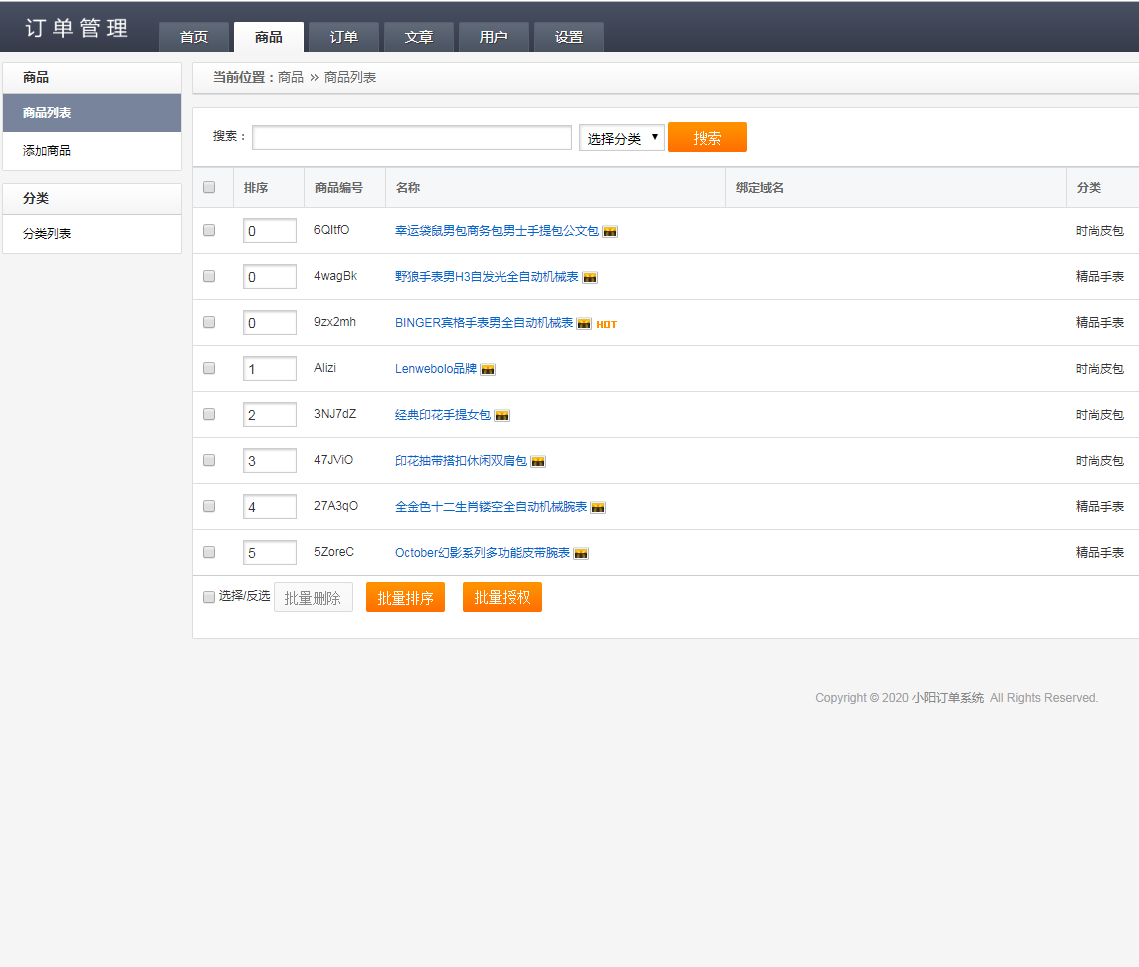
Task: Click image icon beside 经典印花手提女包
Action: point(502,415)
